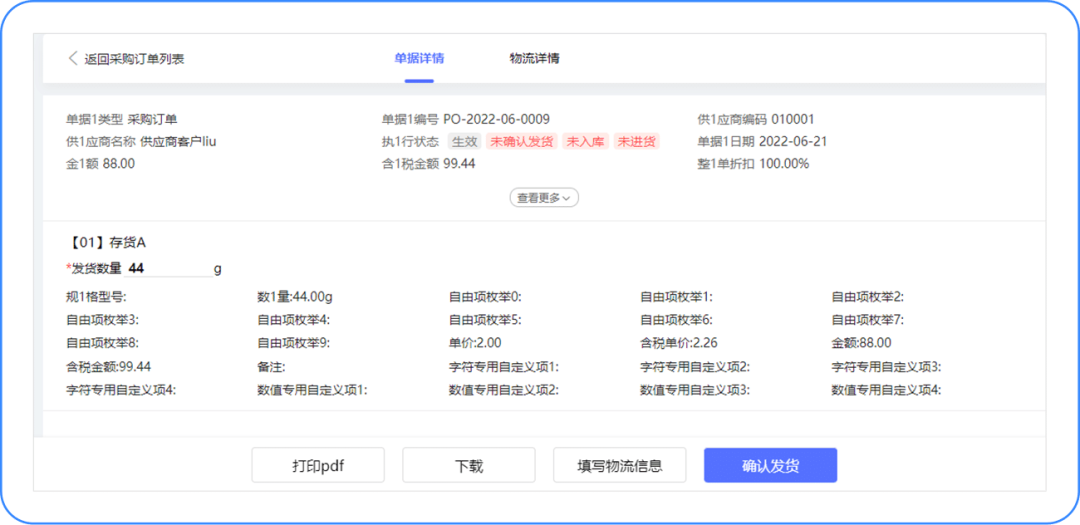This screenshot has width=1080, height=525.
Task: Click 自由项枚举6: label
Action: [x=676, y=320]
